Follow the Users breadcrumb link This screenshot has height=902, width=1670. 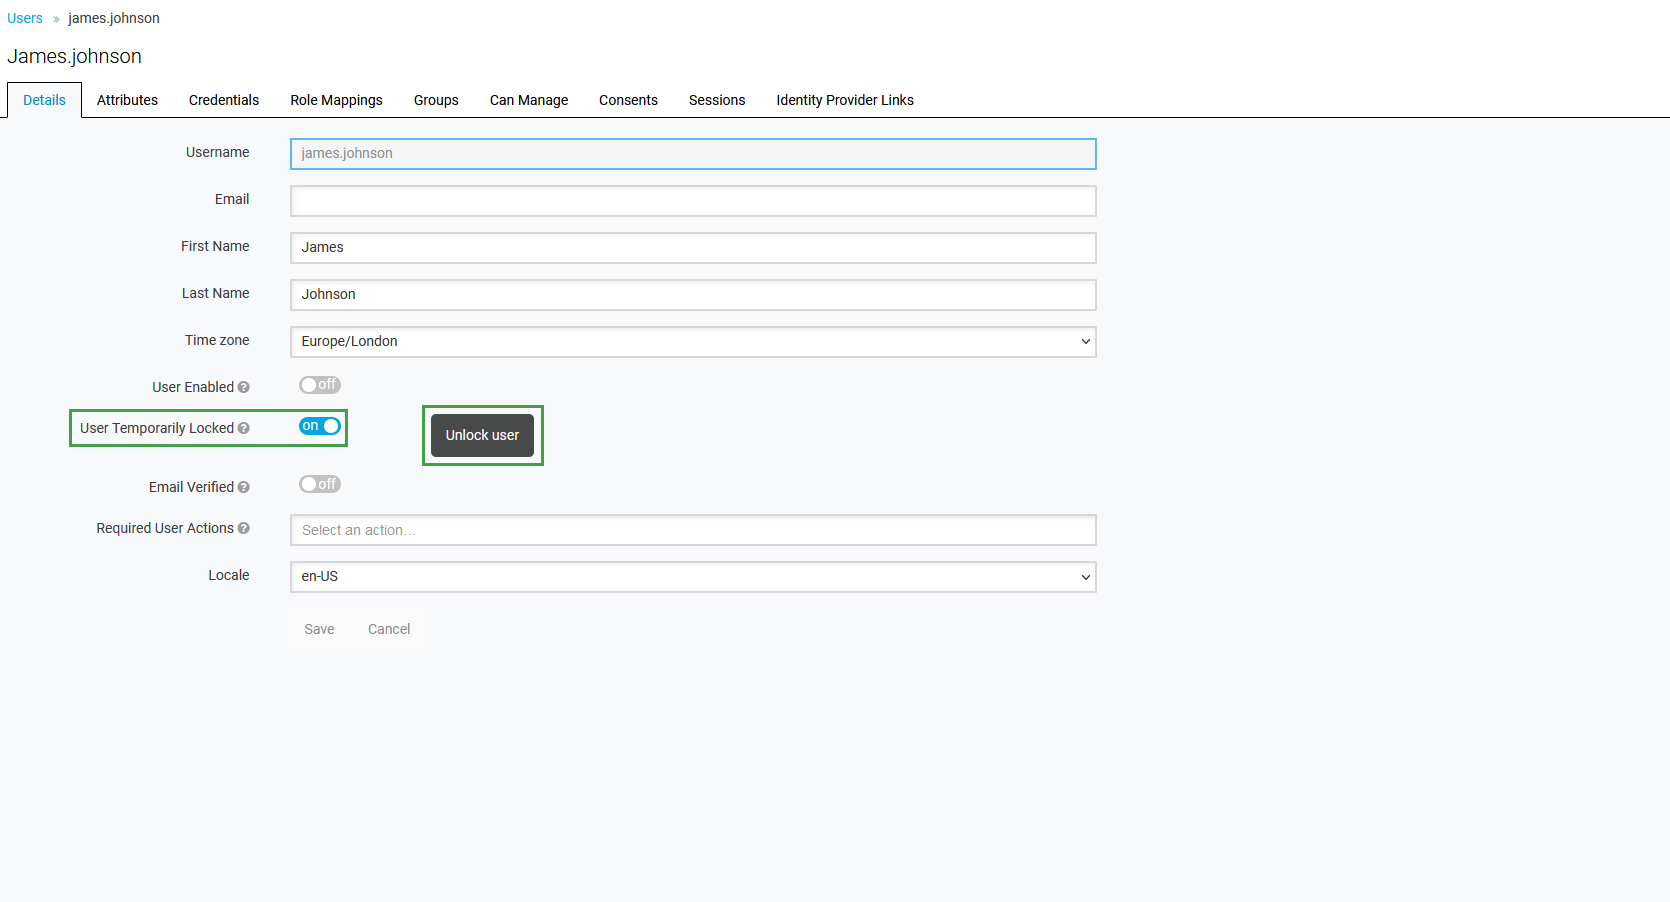(25, 18)
